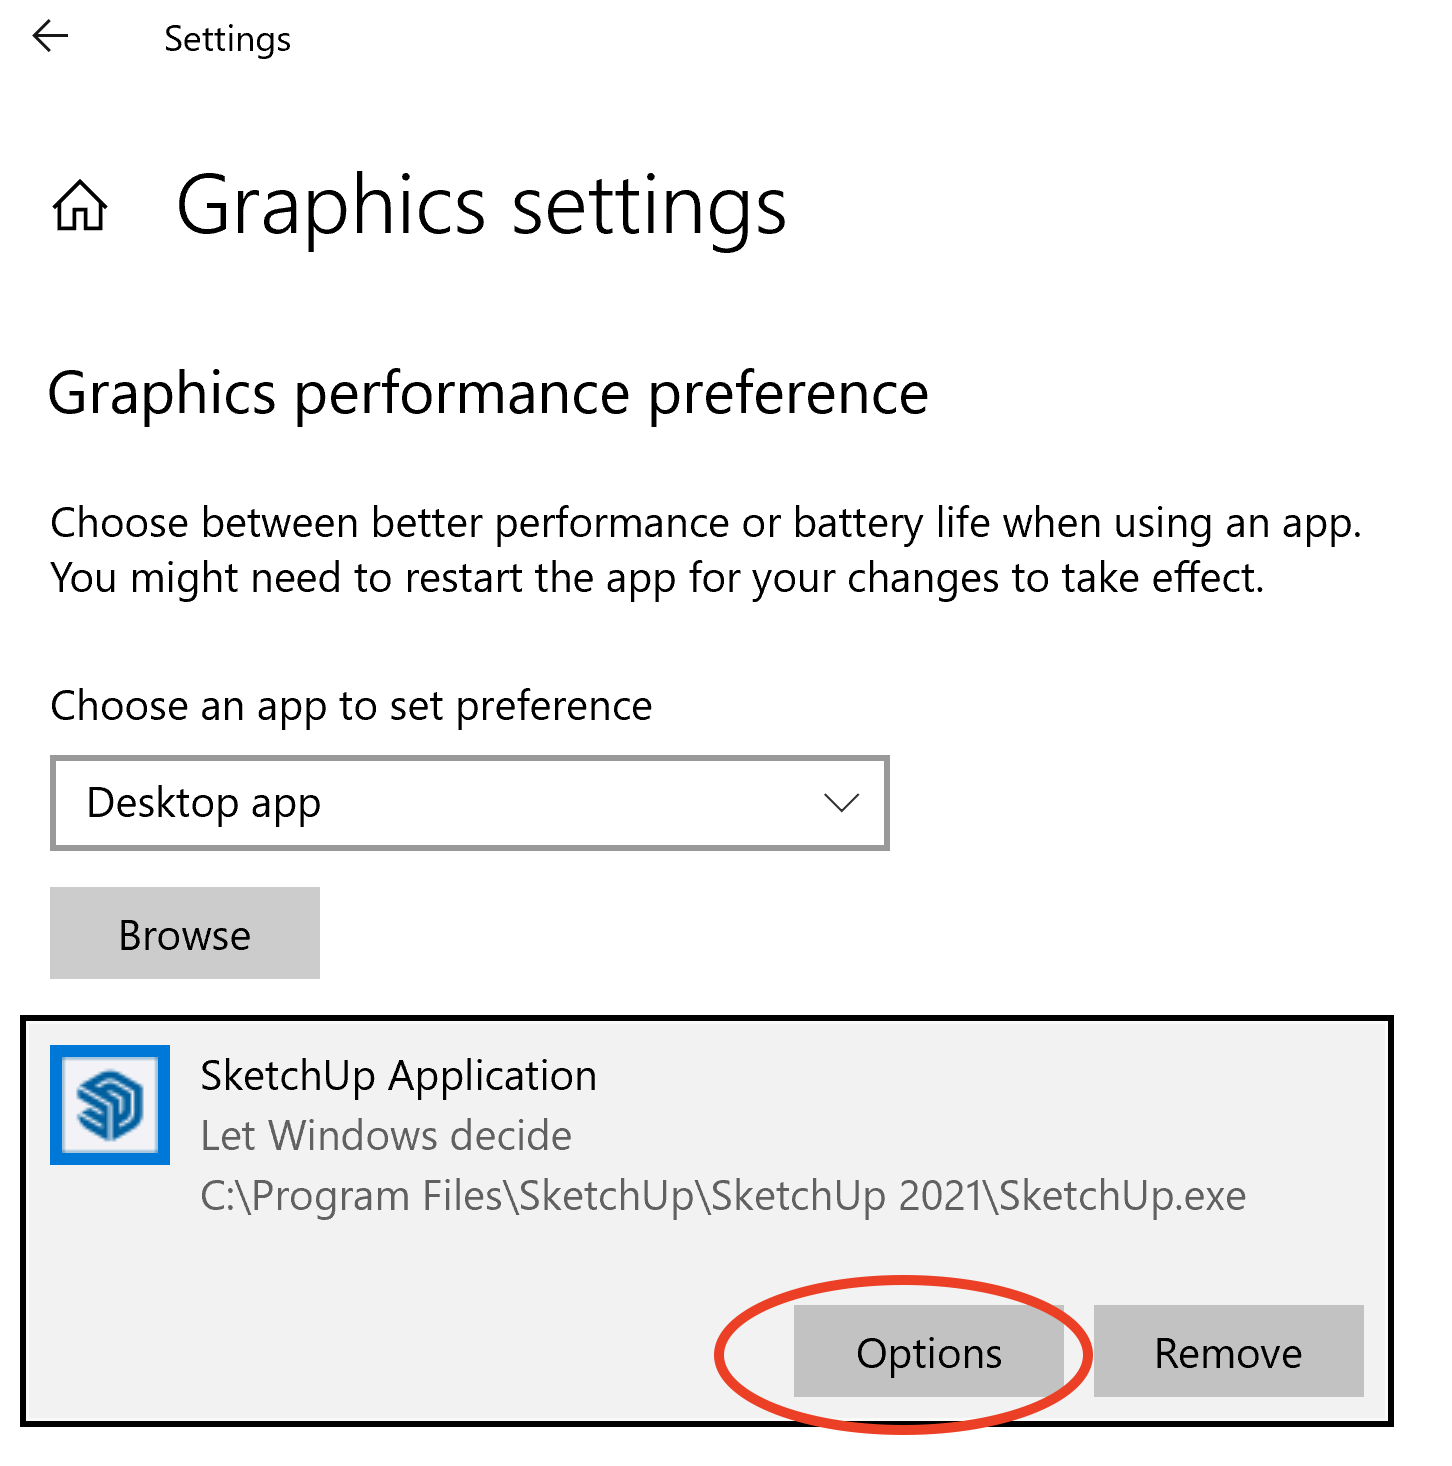Image resolution: width=1452 pixels, height=1466 pixels.
Task: Click the back arrow in Settings
Action: (x=49, y=38)
